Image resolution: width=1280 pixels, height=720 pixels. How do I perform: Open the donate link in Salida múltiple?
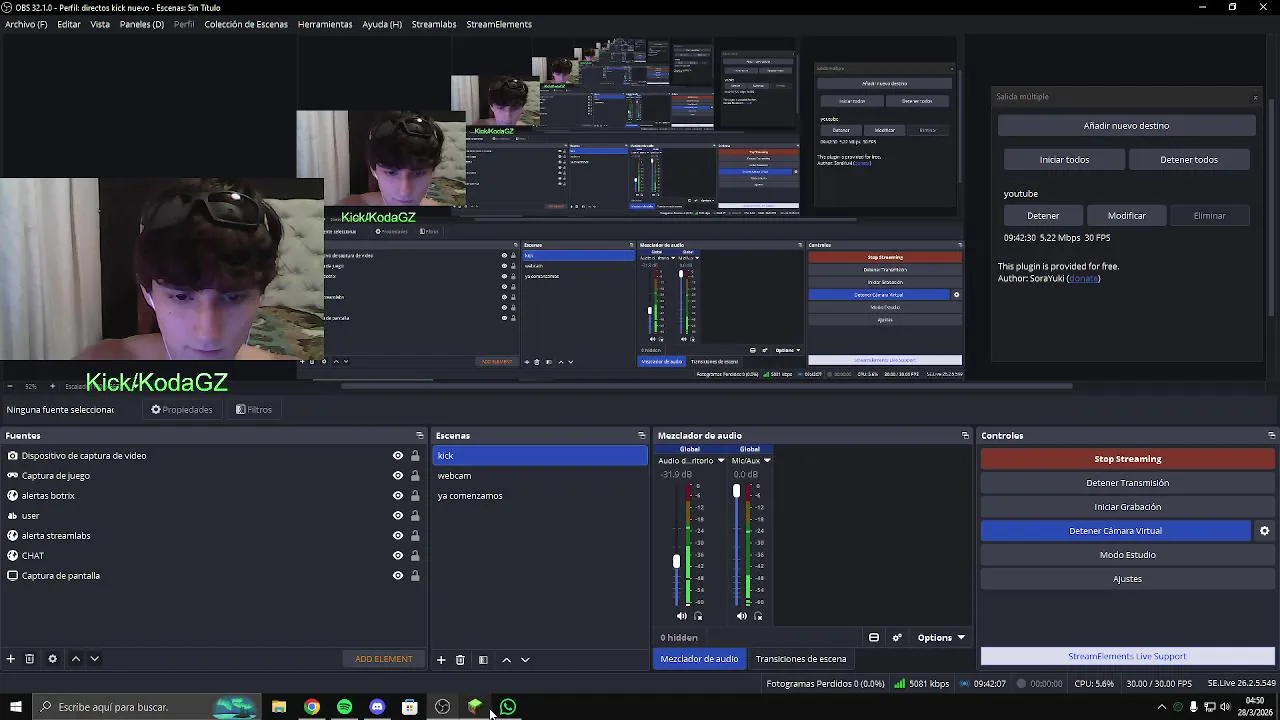(x=1083, y=278)
